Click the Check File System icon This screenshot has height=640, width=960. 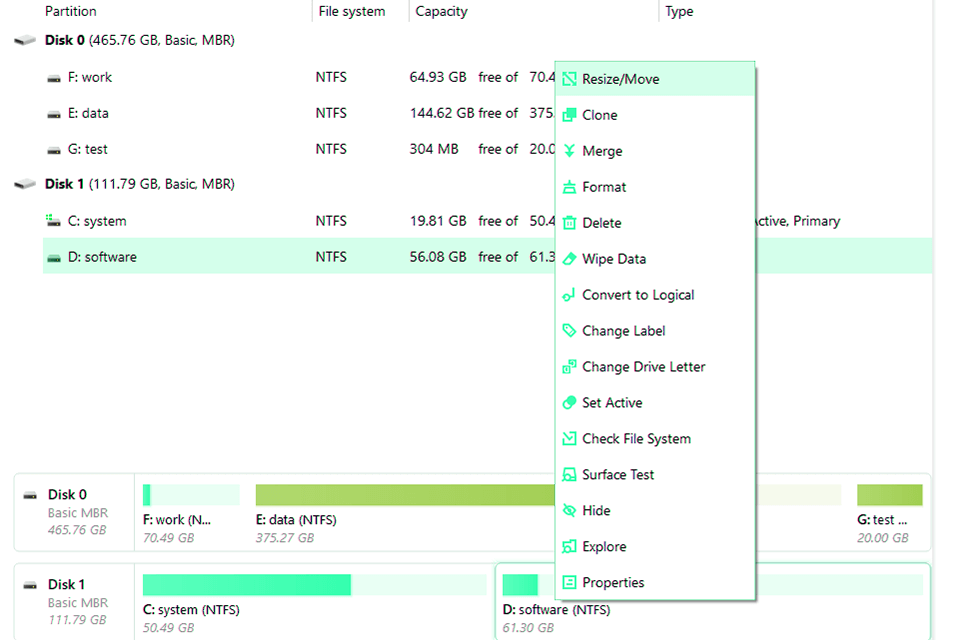tap(571, 438)
